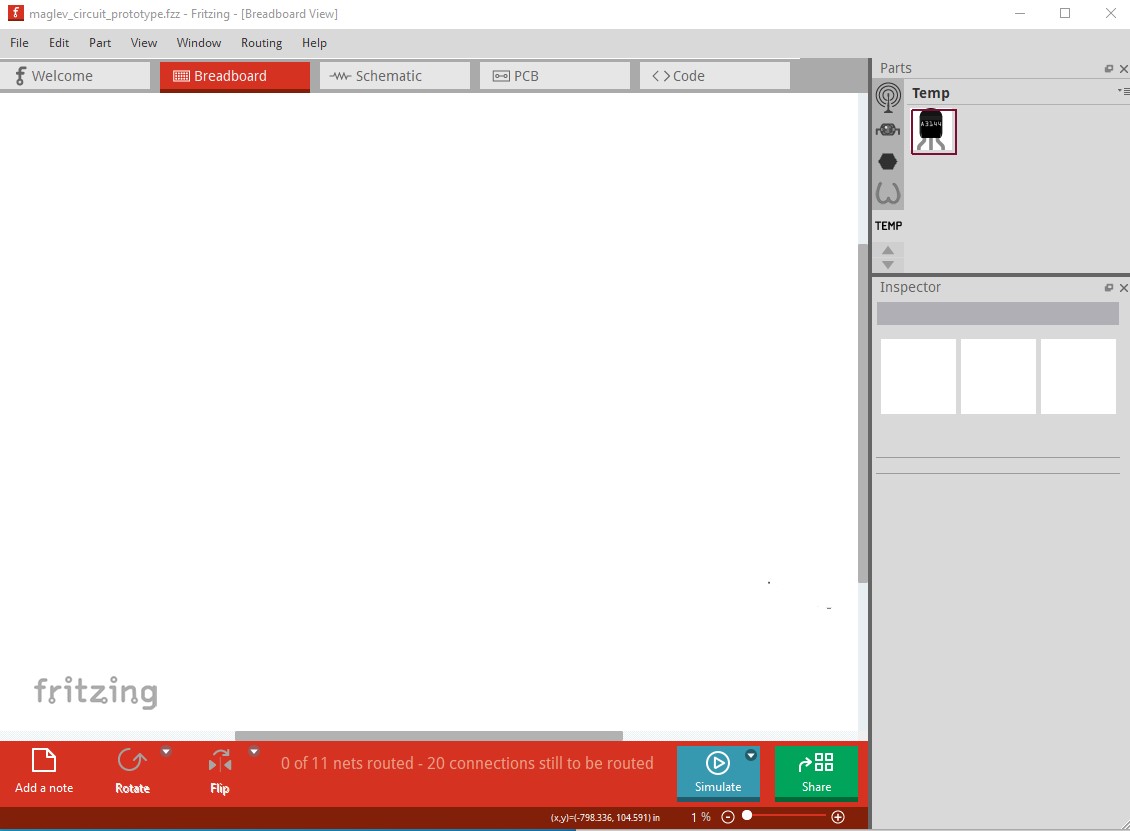Float the Parts panel window

[1108, 69]
